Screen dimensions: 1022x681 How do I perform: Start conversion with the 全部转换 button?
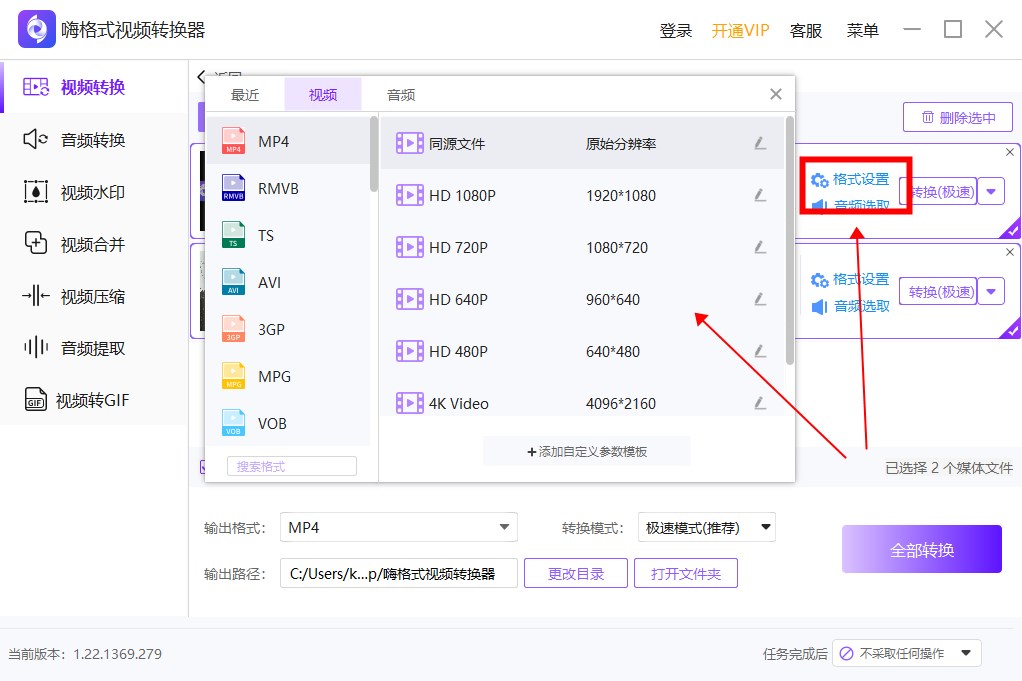click(921, 549)
